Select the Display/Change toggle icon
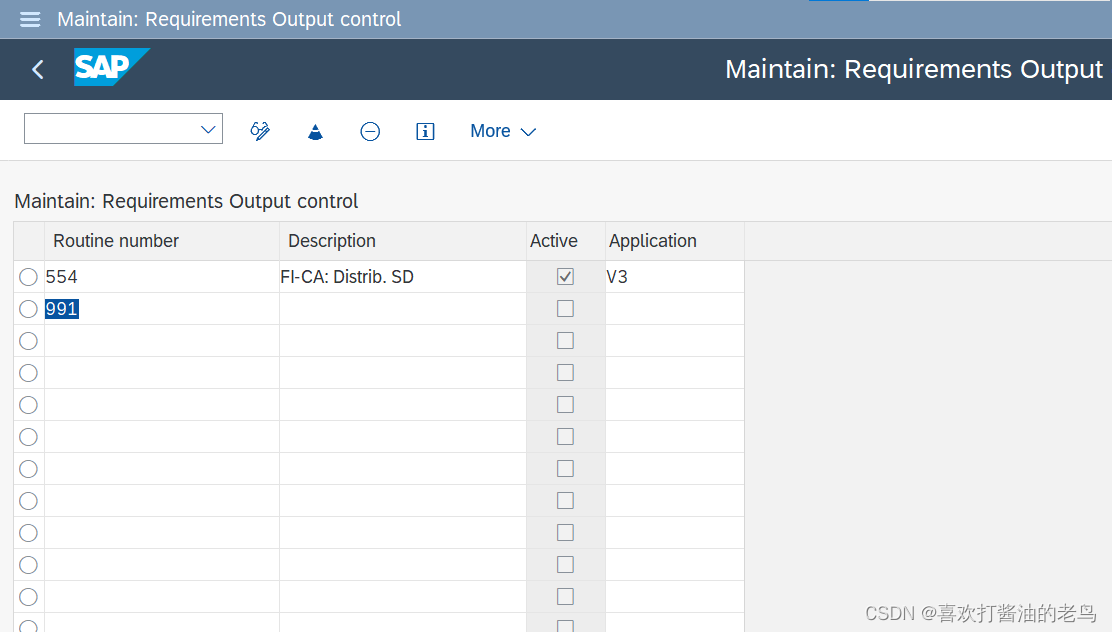 tap(260, 131)
